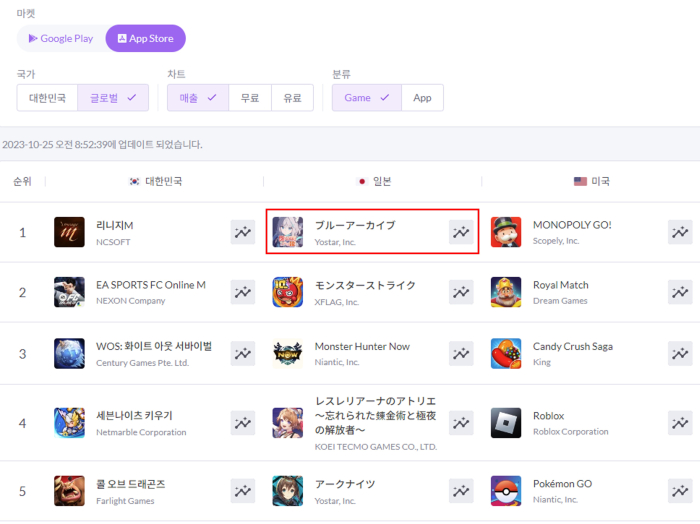The image size is (700, 524).
Task: Click the 미국 column header
Action: tap(592, 181)
